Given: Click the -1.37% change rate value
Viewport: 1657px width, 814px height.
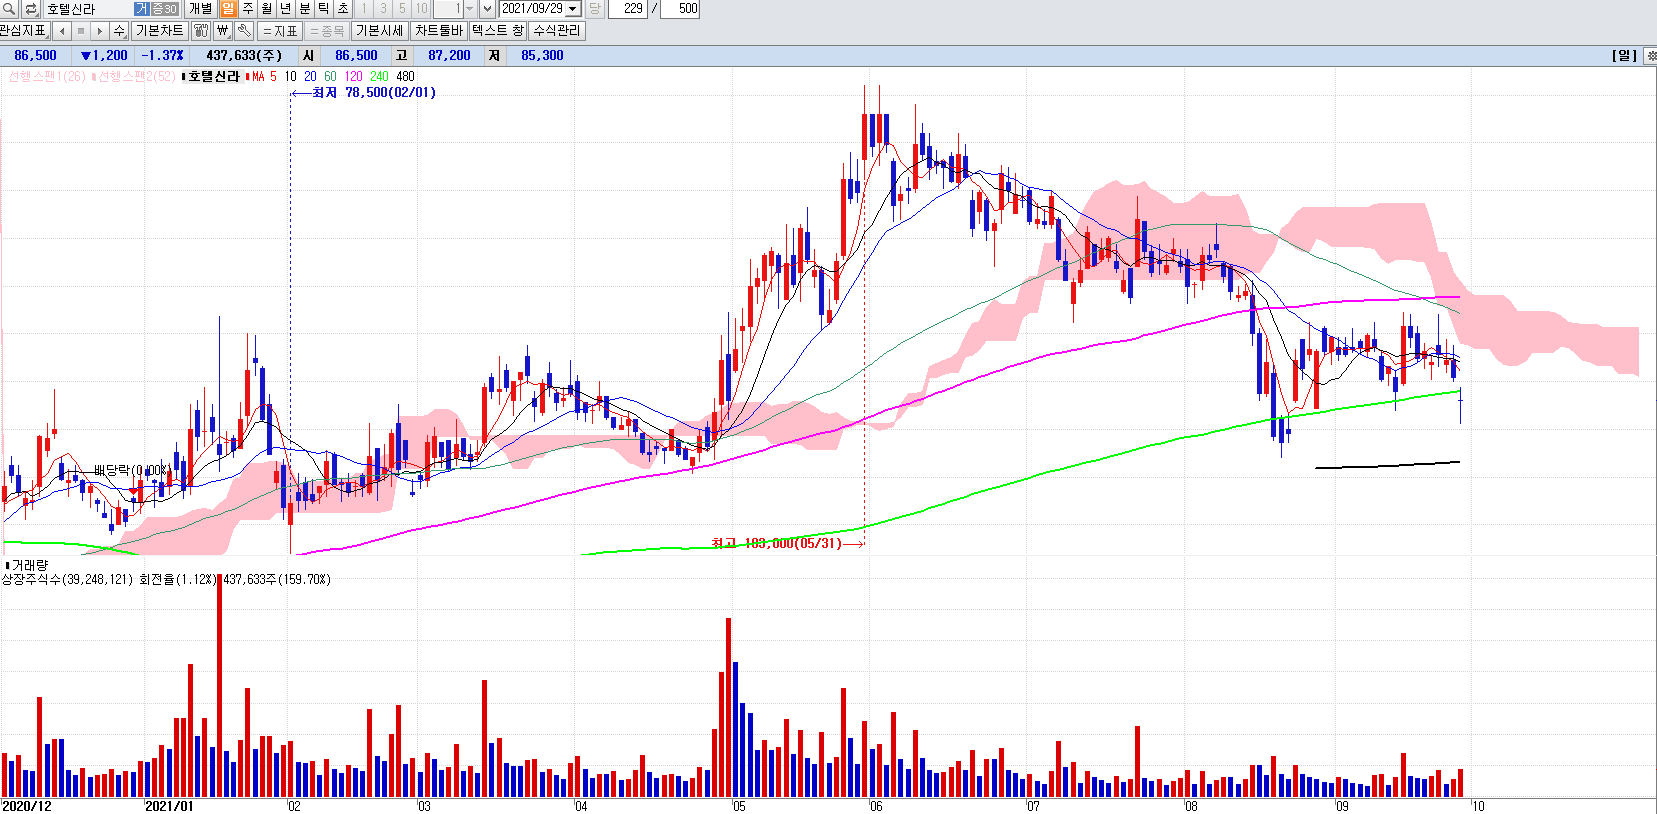Looking at the screenshot, I should tap(162, 56).
